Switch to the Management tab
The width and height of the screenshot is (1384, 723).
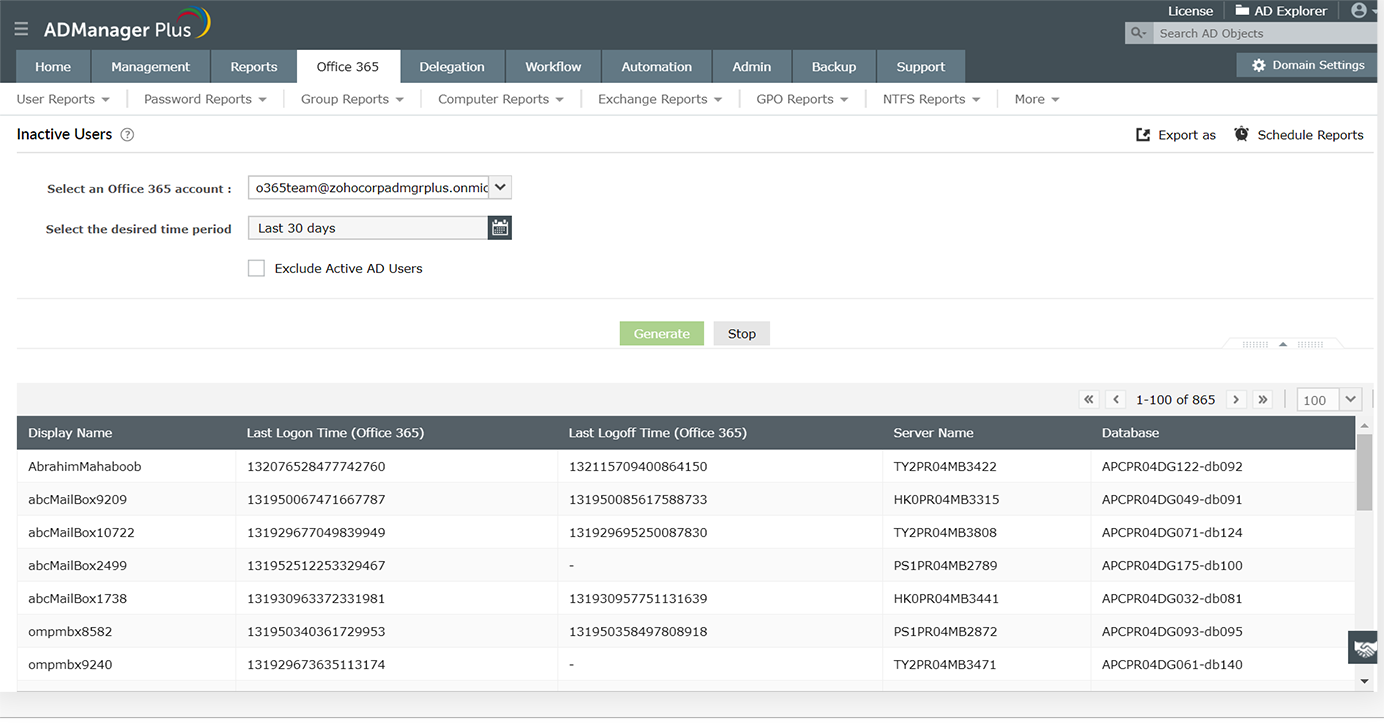click(150, 67)
